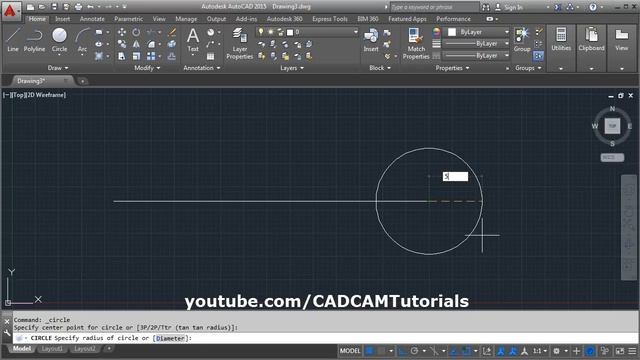Expand the Block panel
The width and height of the screenshot is (640, 360).
(380, 68)
